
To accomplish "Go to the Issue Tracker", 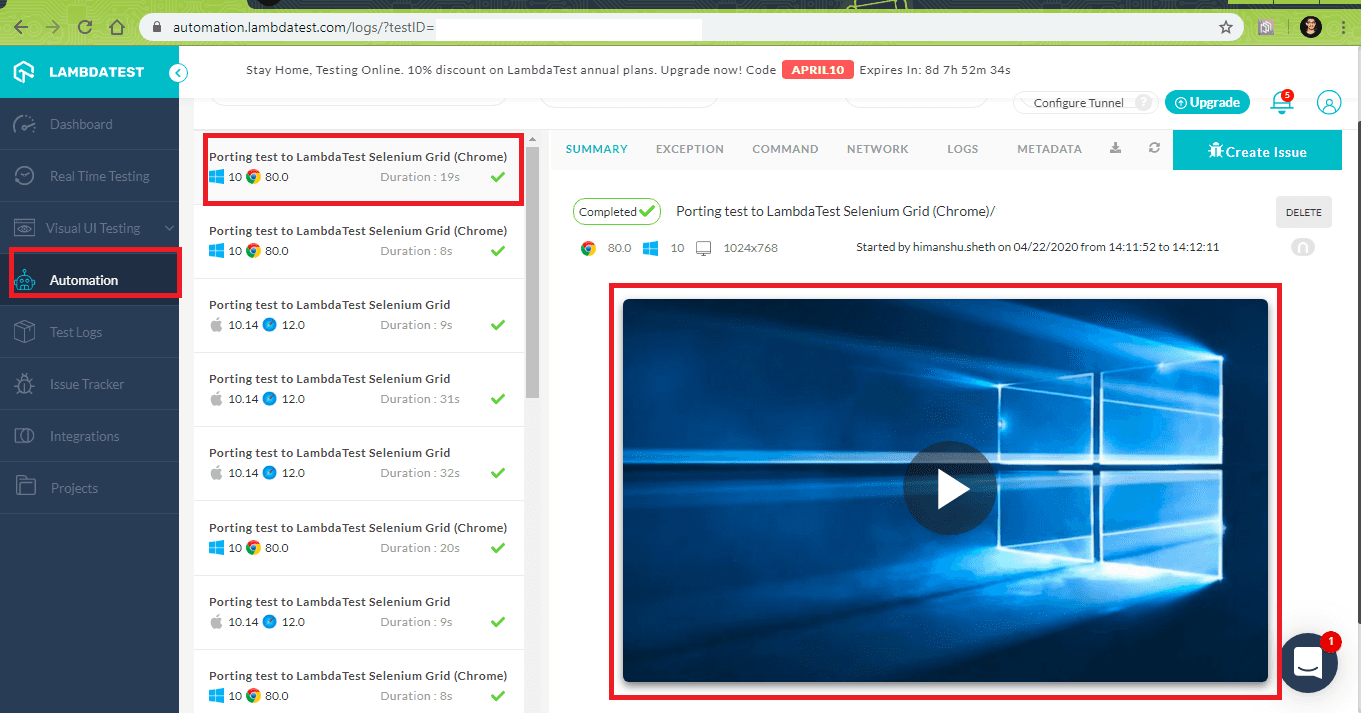I will [x=87, y=383].
